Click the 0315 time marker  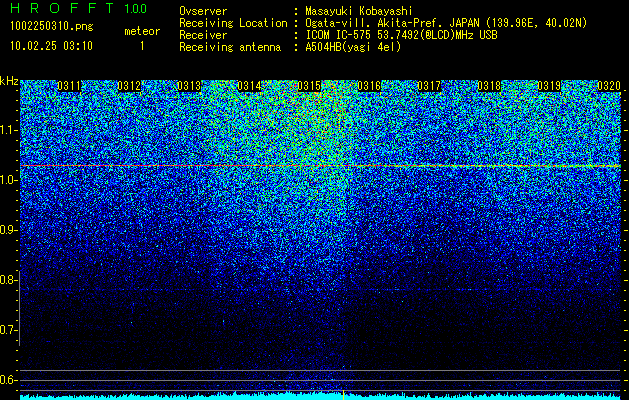(x=309, y=86)
